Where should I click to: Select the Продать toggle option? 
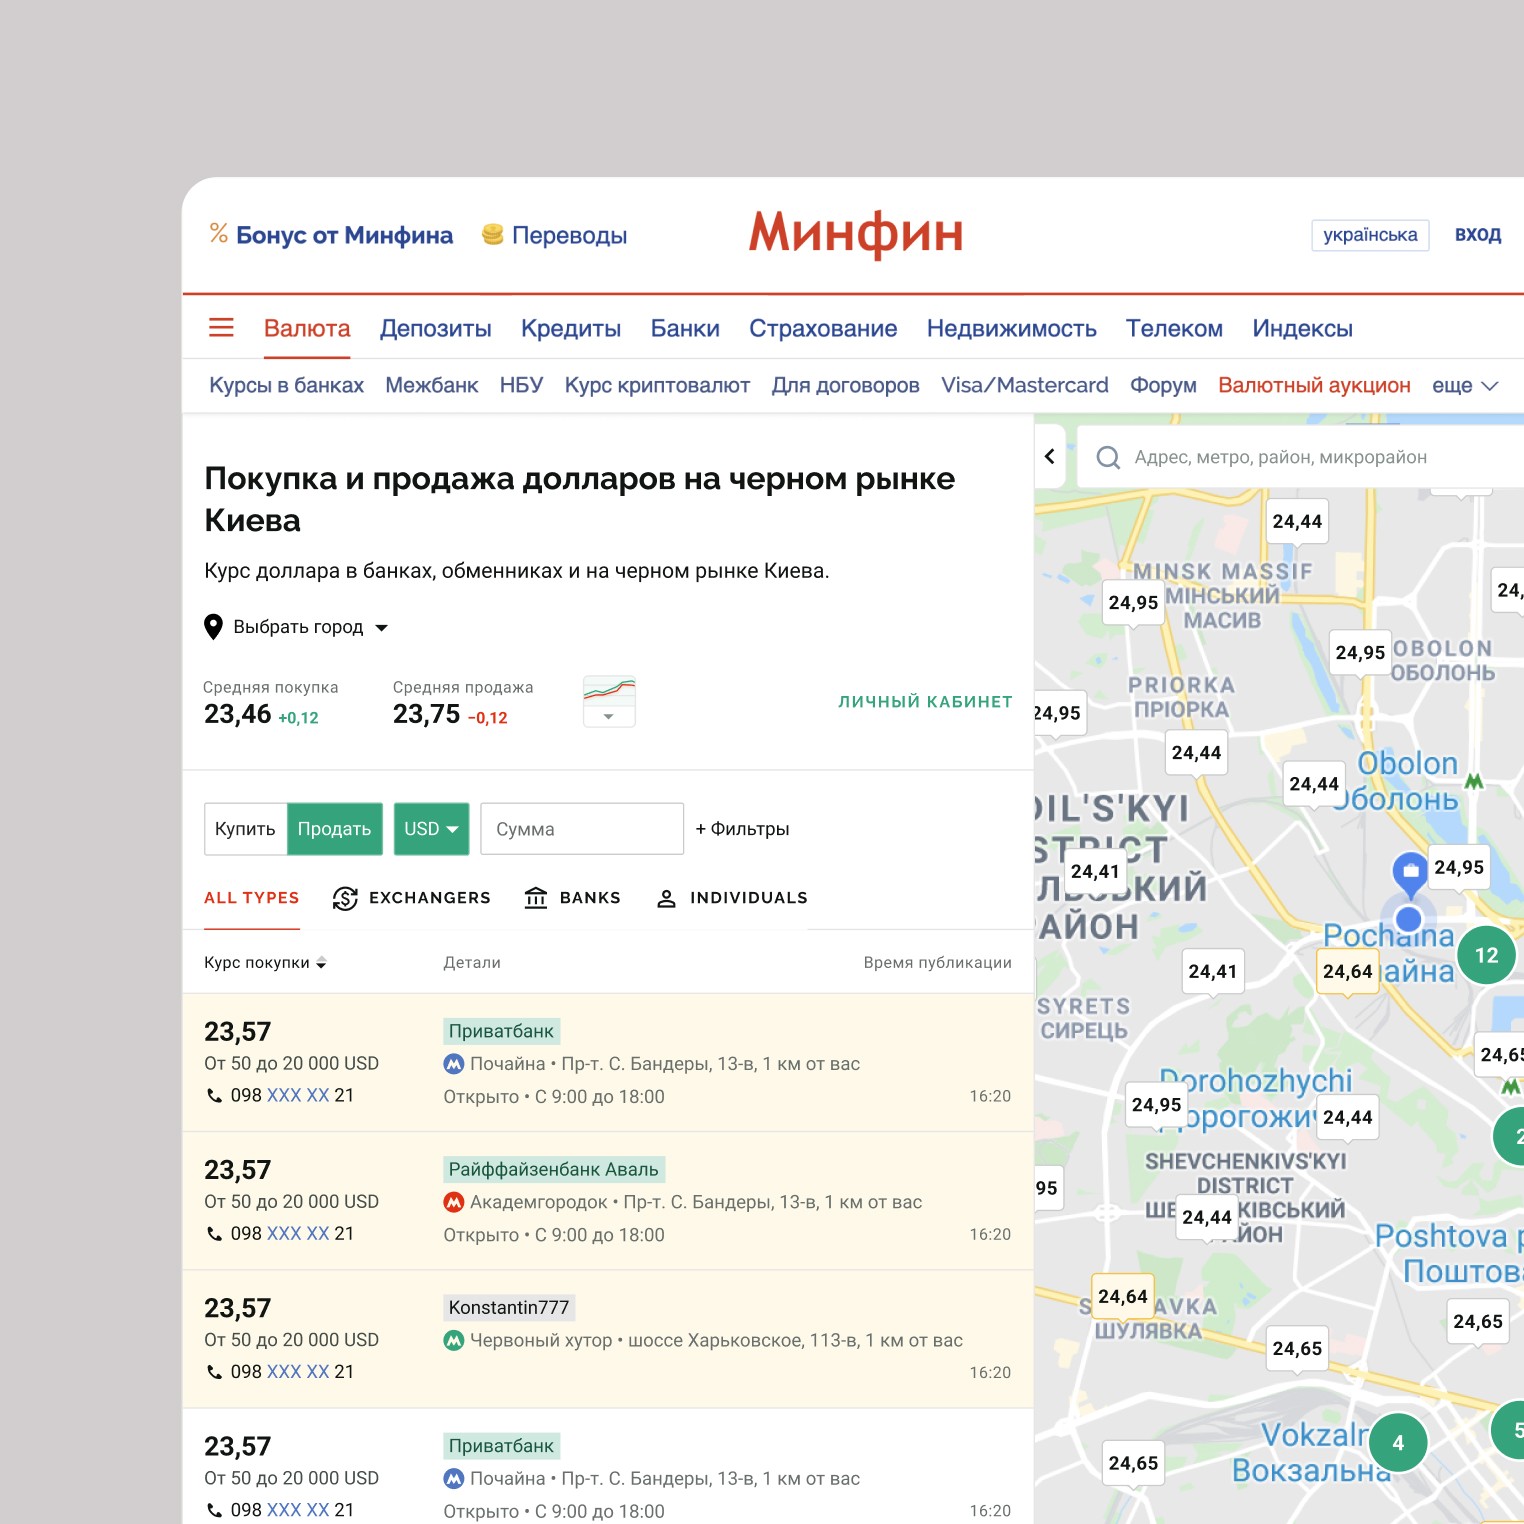click(x=334, y=829)
